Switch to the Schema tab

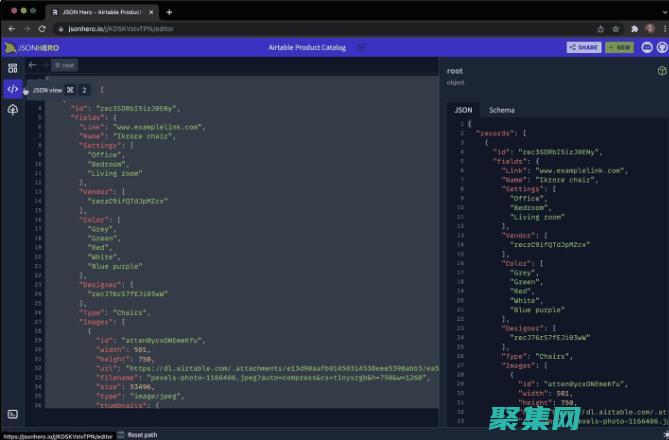pos(501,110)
